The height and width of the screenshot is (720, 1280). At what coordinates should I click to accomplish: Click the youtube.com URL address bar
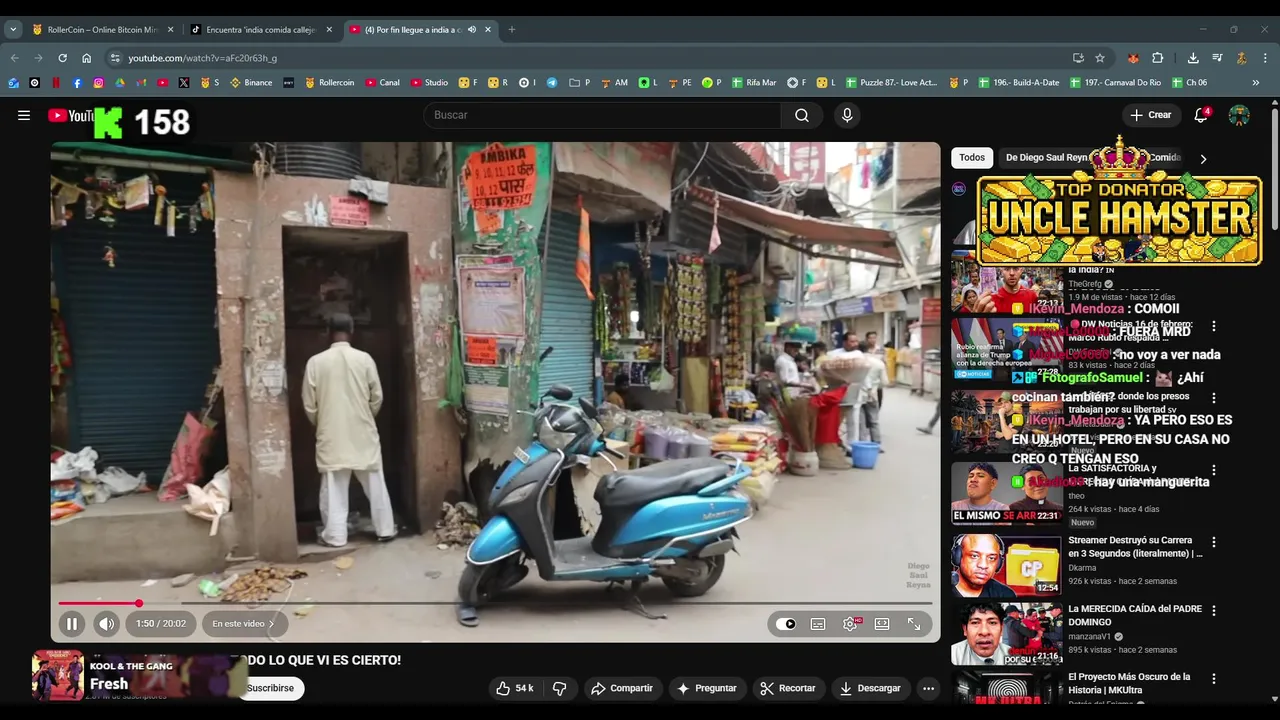click(588, 58)
